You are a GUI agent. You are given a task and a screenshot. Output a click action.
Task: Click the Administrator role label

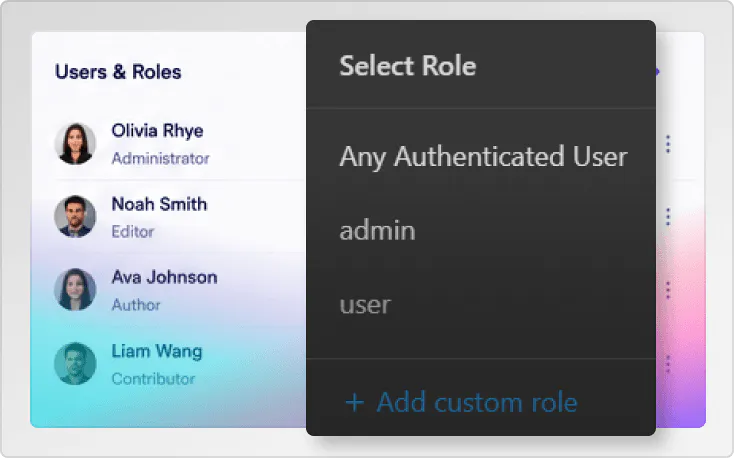161,159
